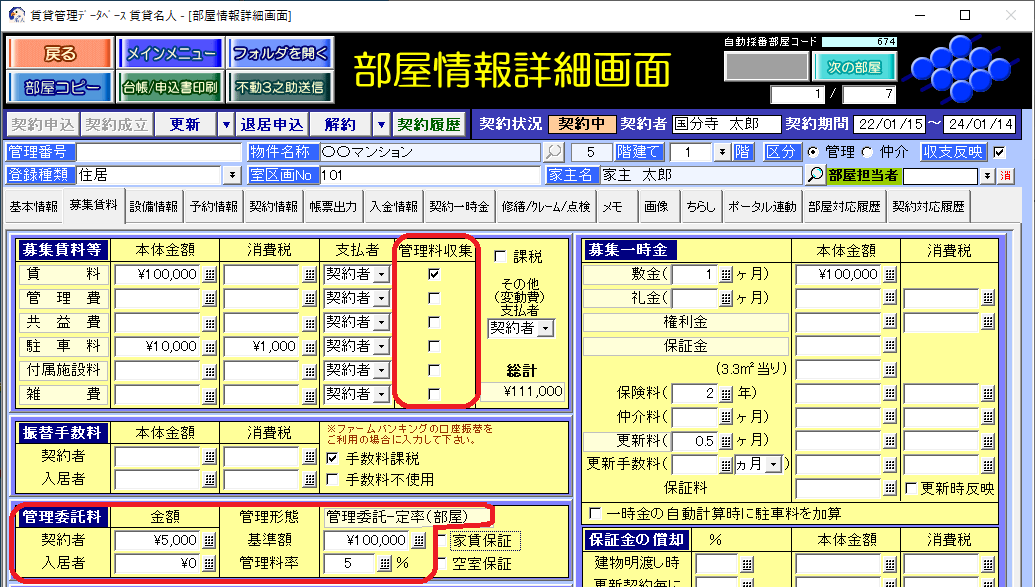Uncheck 管理料収集 checkbox for 賃料 row

pyautogui.click(x=433, y=273)
